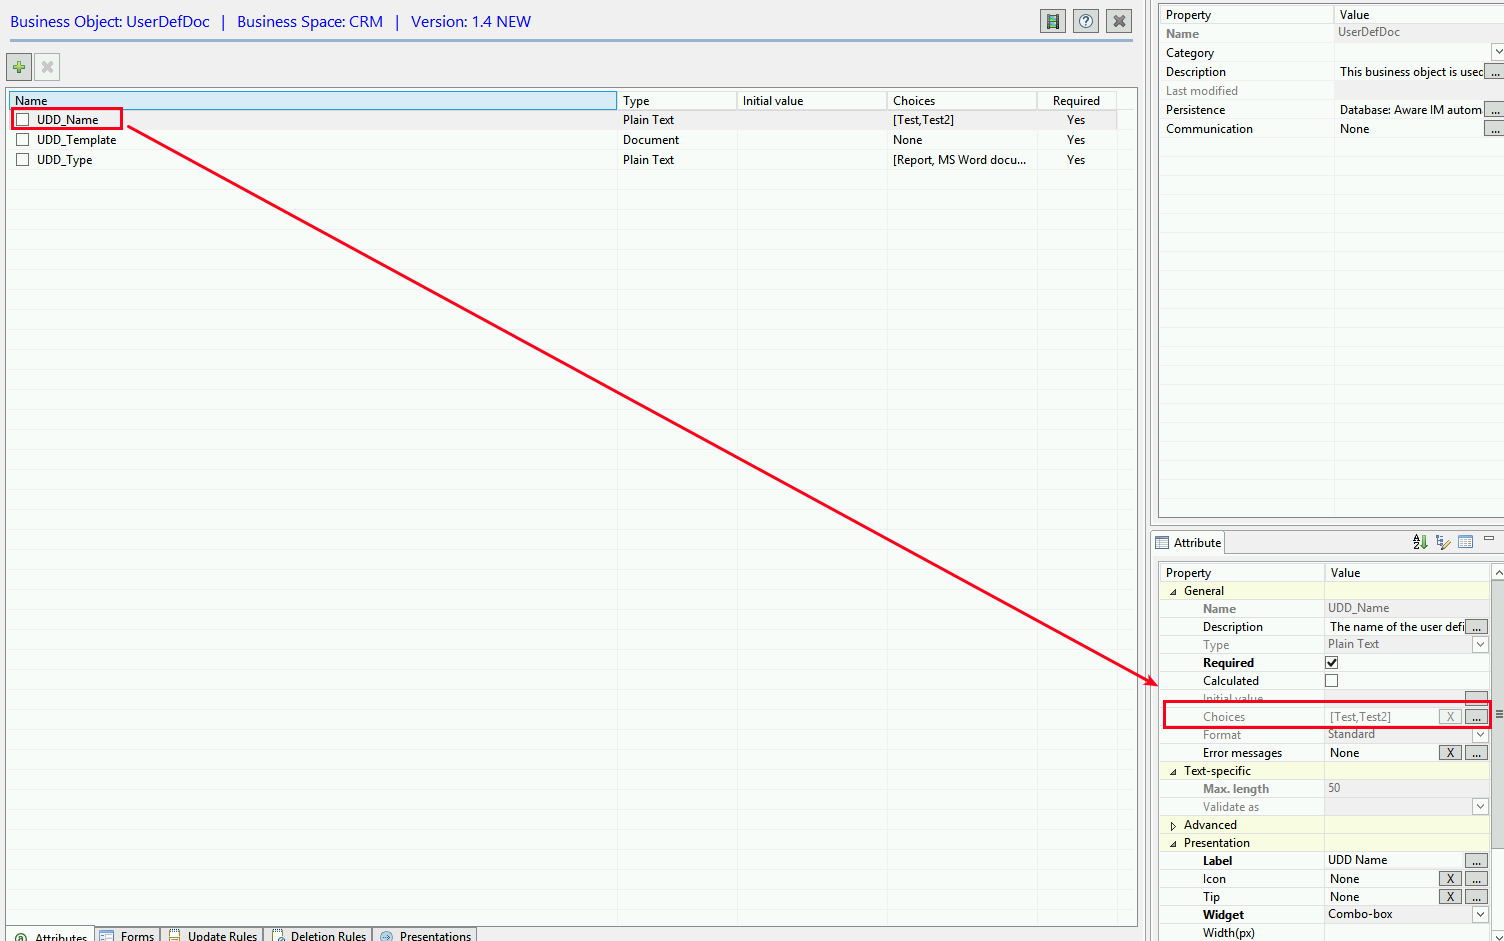The height and width of the screenshot is (941, 1504).
Task: Open the Widget Combo-box dropdown
Action: [1480, 915]
